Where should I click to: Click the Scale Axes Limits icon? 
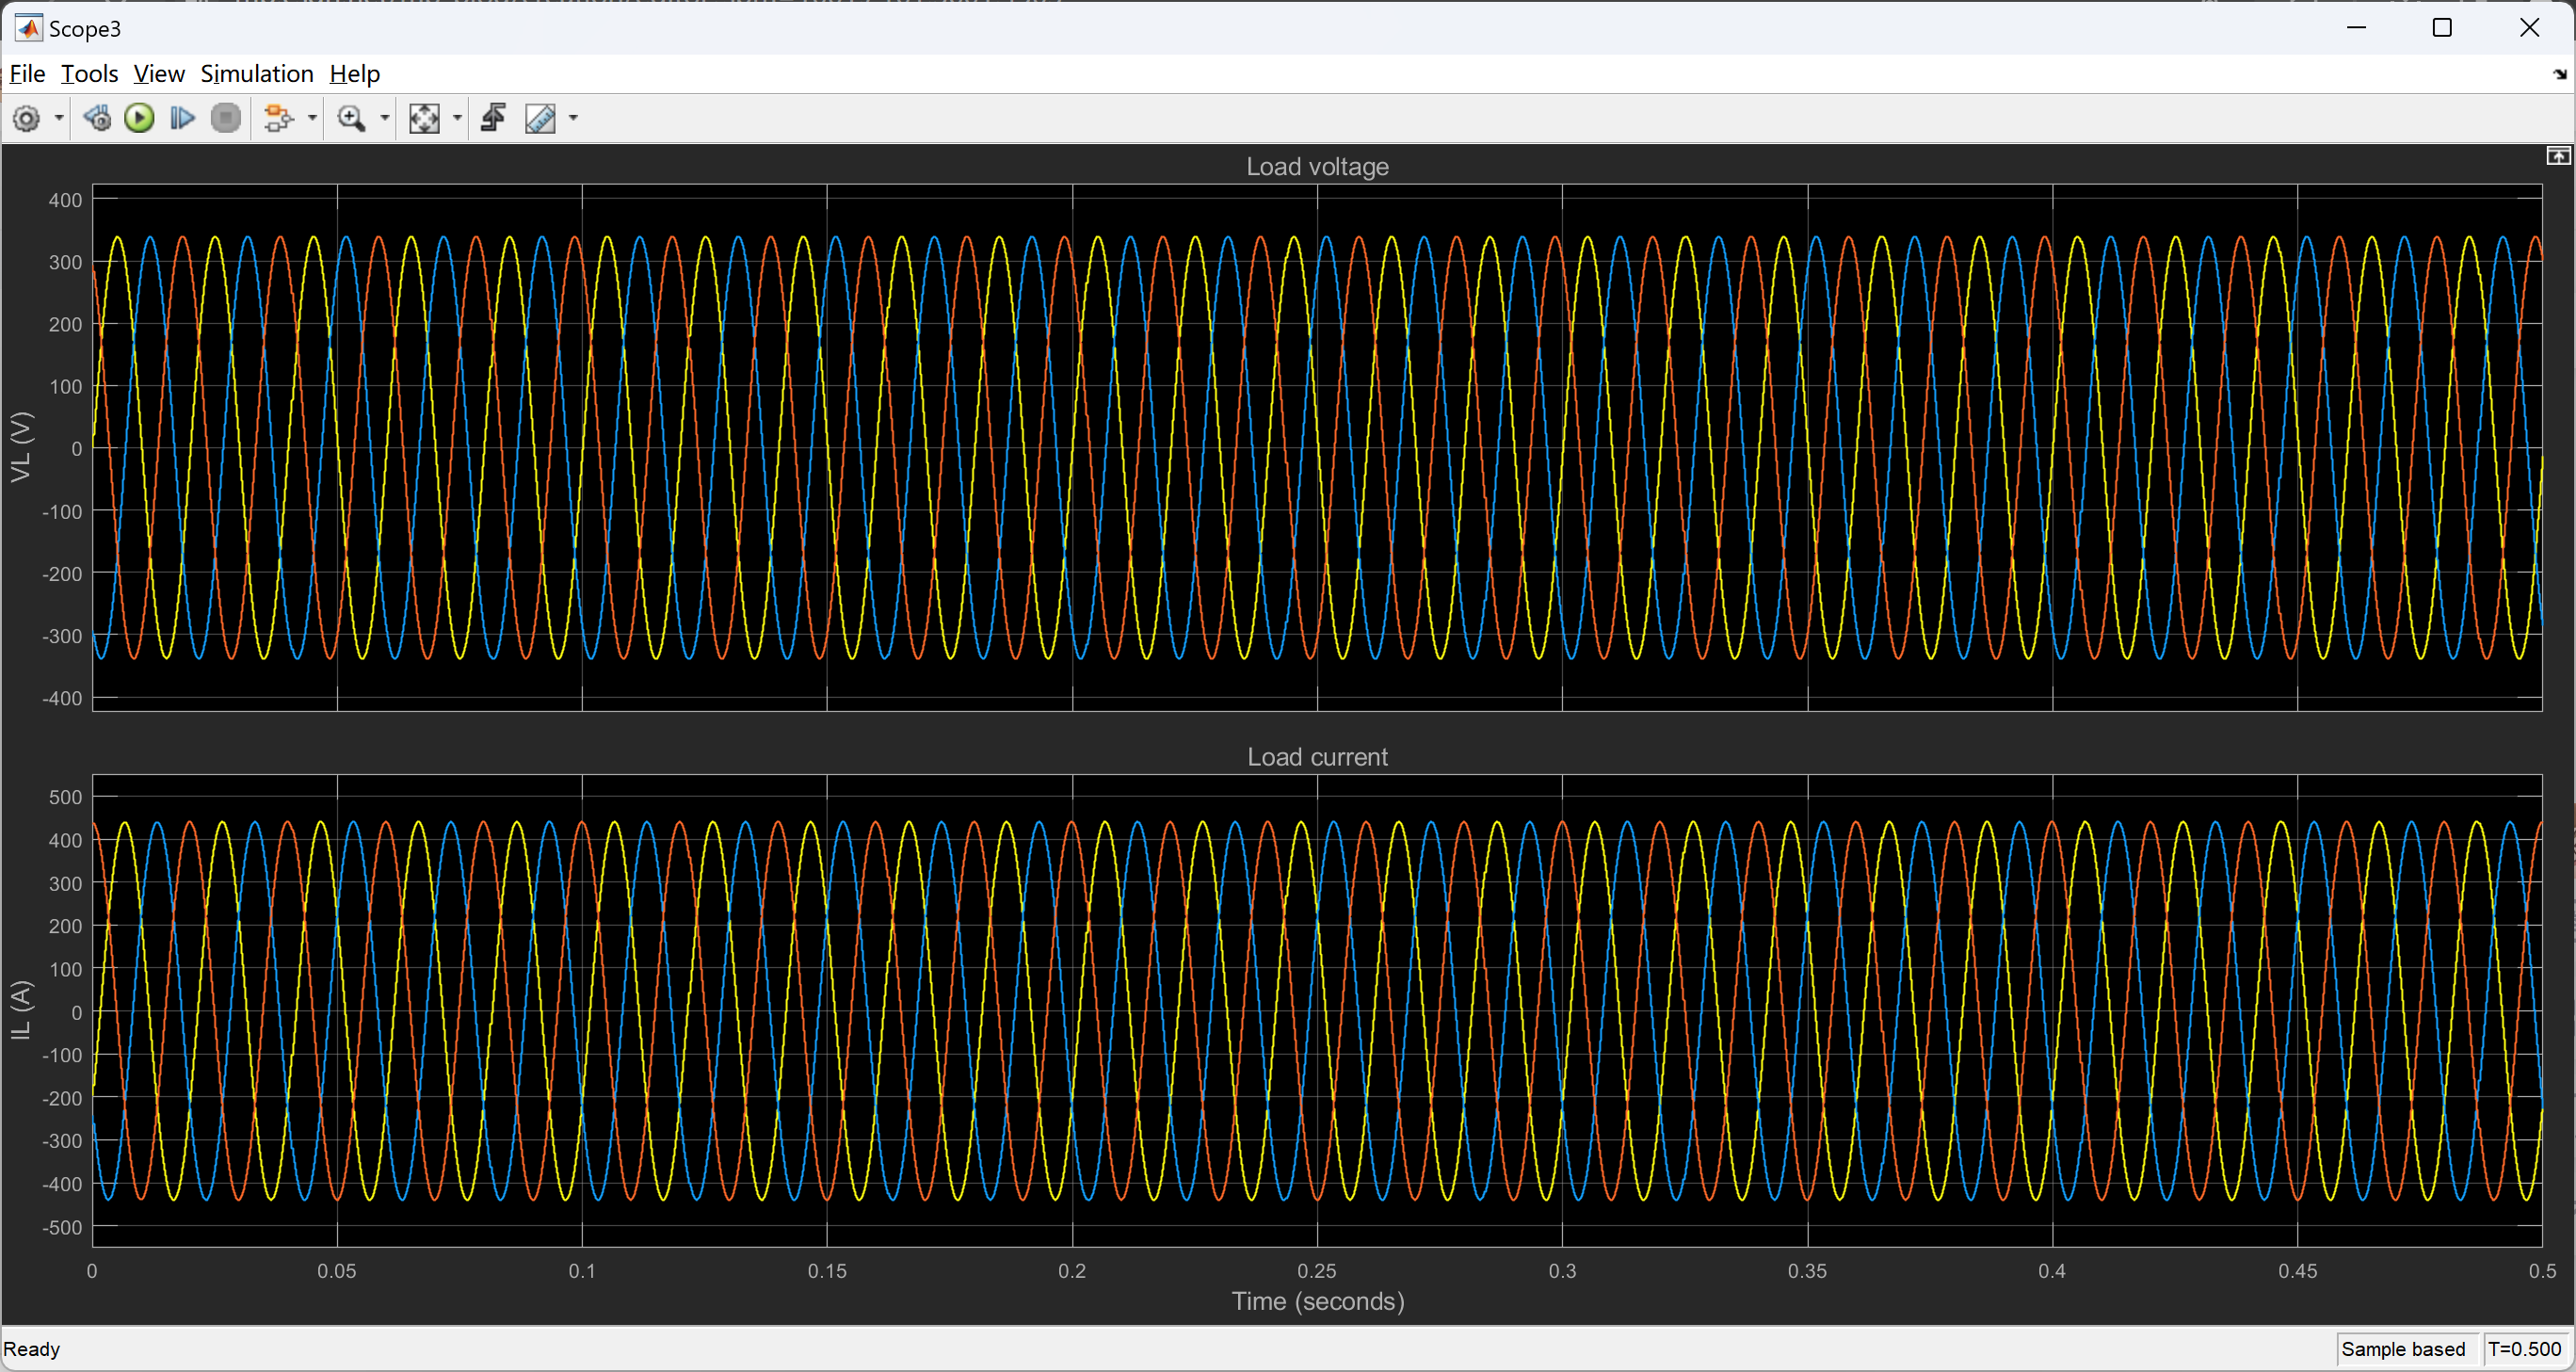(424, 119)
